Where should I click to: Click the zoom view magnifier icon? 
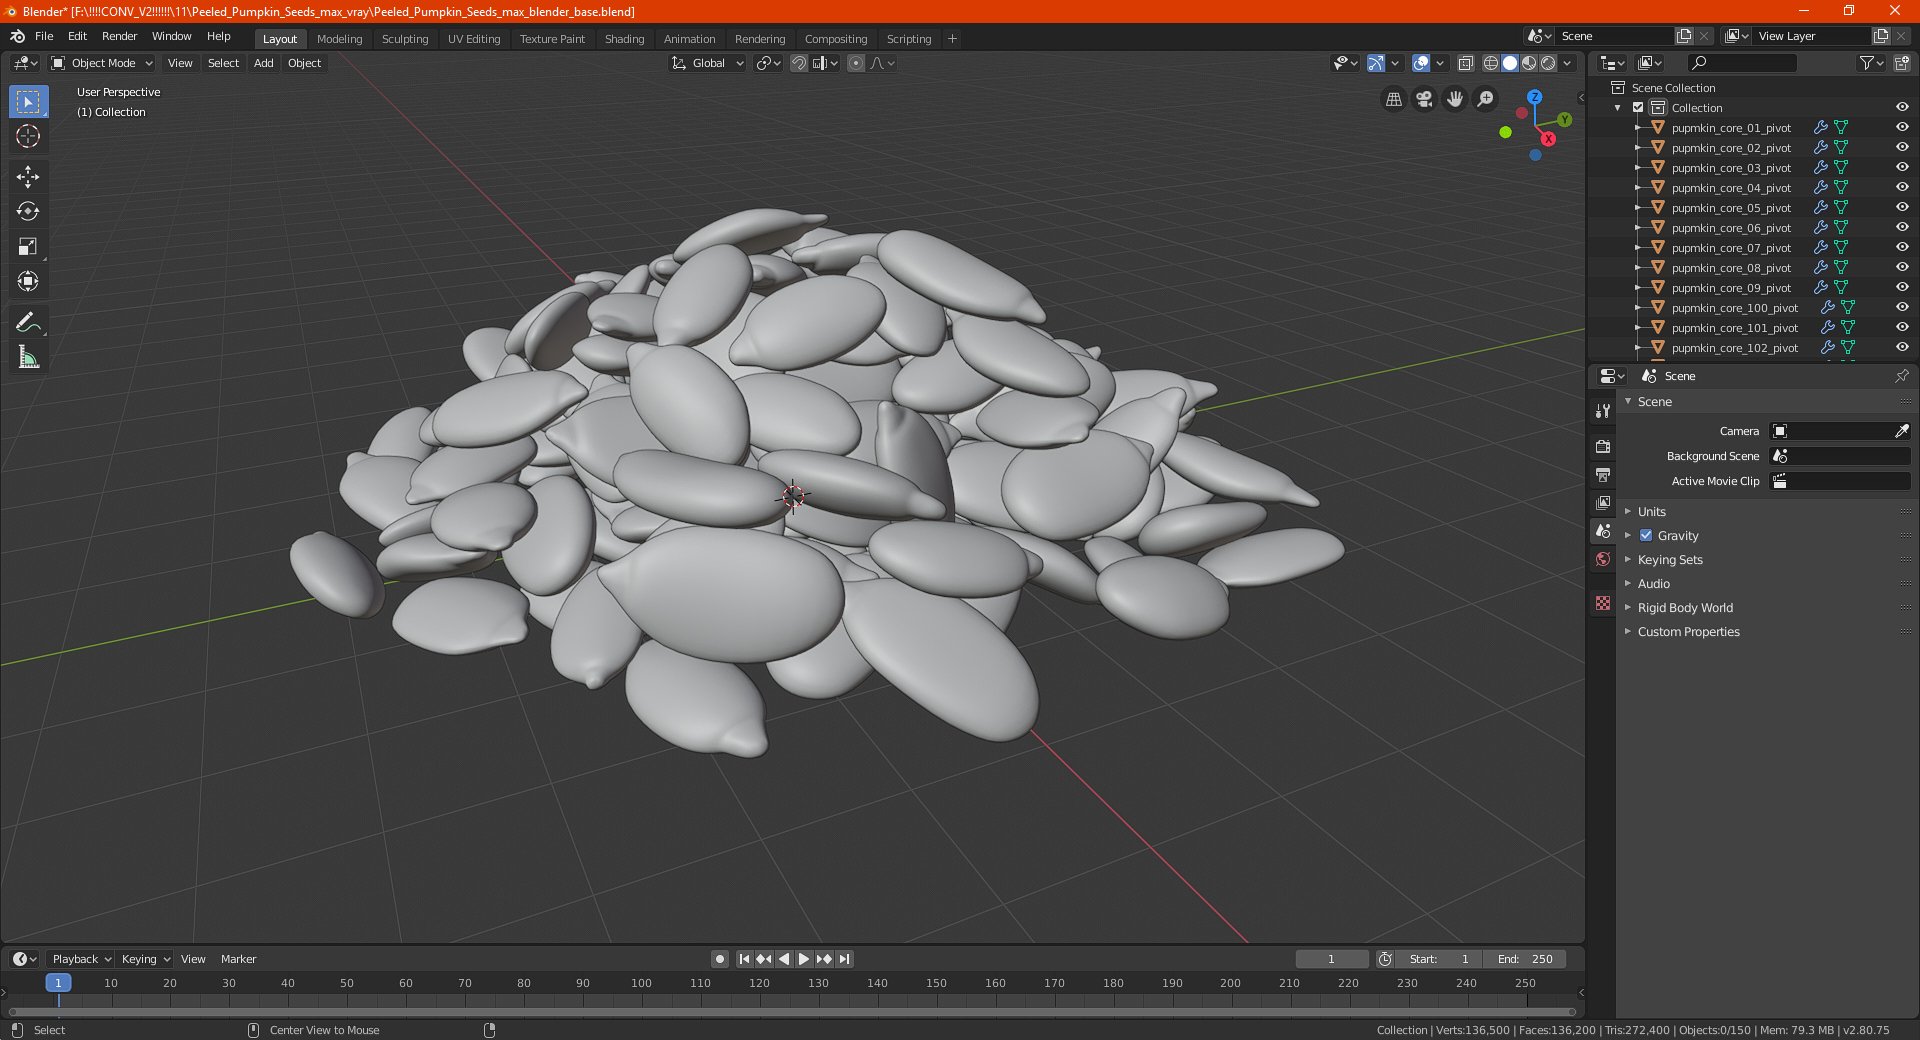tap(1486, 99)
